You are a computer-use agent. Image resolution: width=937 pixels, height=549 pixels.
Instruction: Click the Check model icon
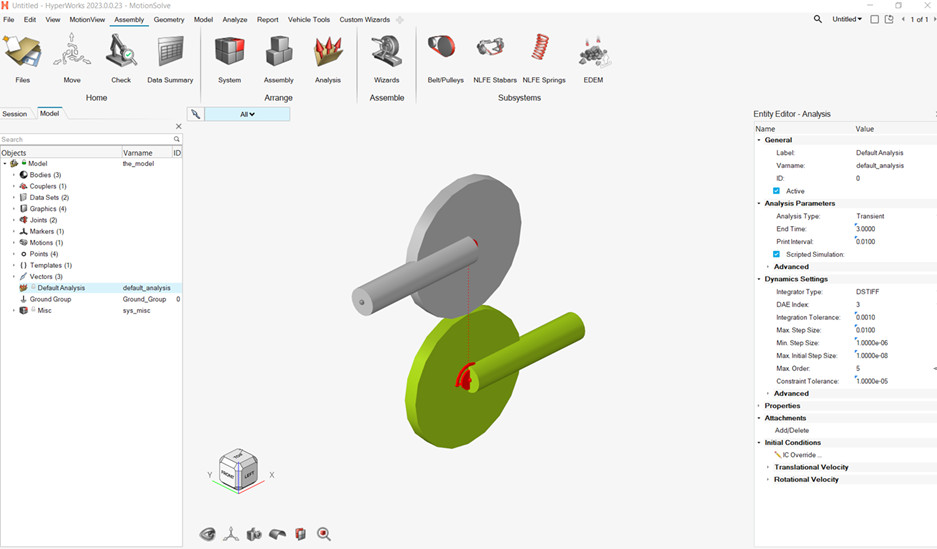[x=121, y=51]
